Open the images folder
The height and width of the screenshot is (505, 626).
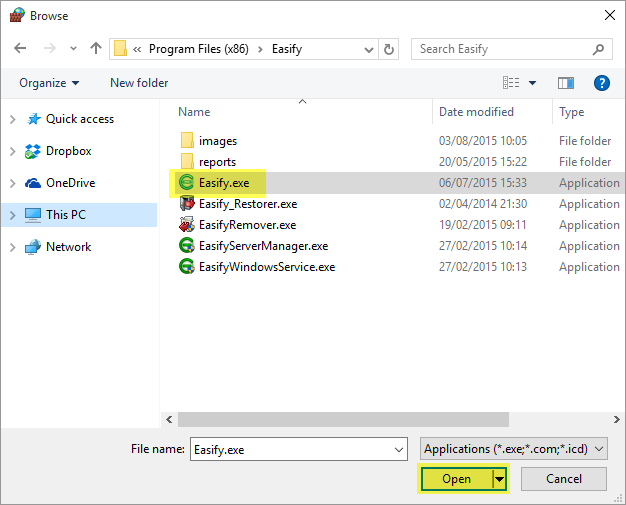[x=217, y=141]
